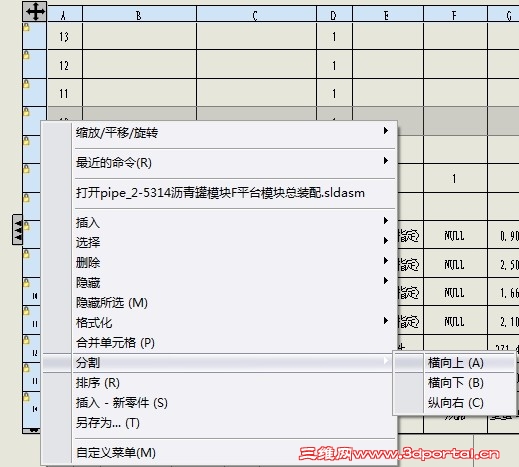Select 横向下 (B) in split submenu
This screenshot has width=519, height=467.
click(x=455, y=383)
